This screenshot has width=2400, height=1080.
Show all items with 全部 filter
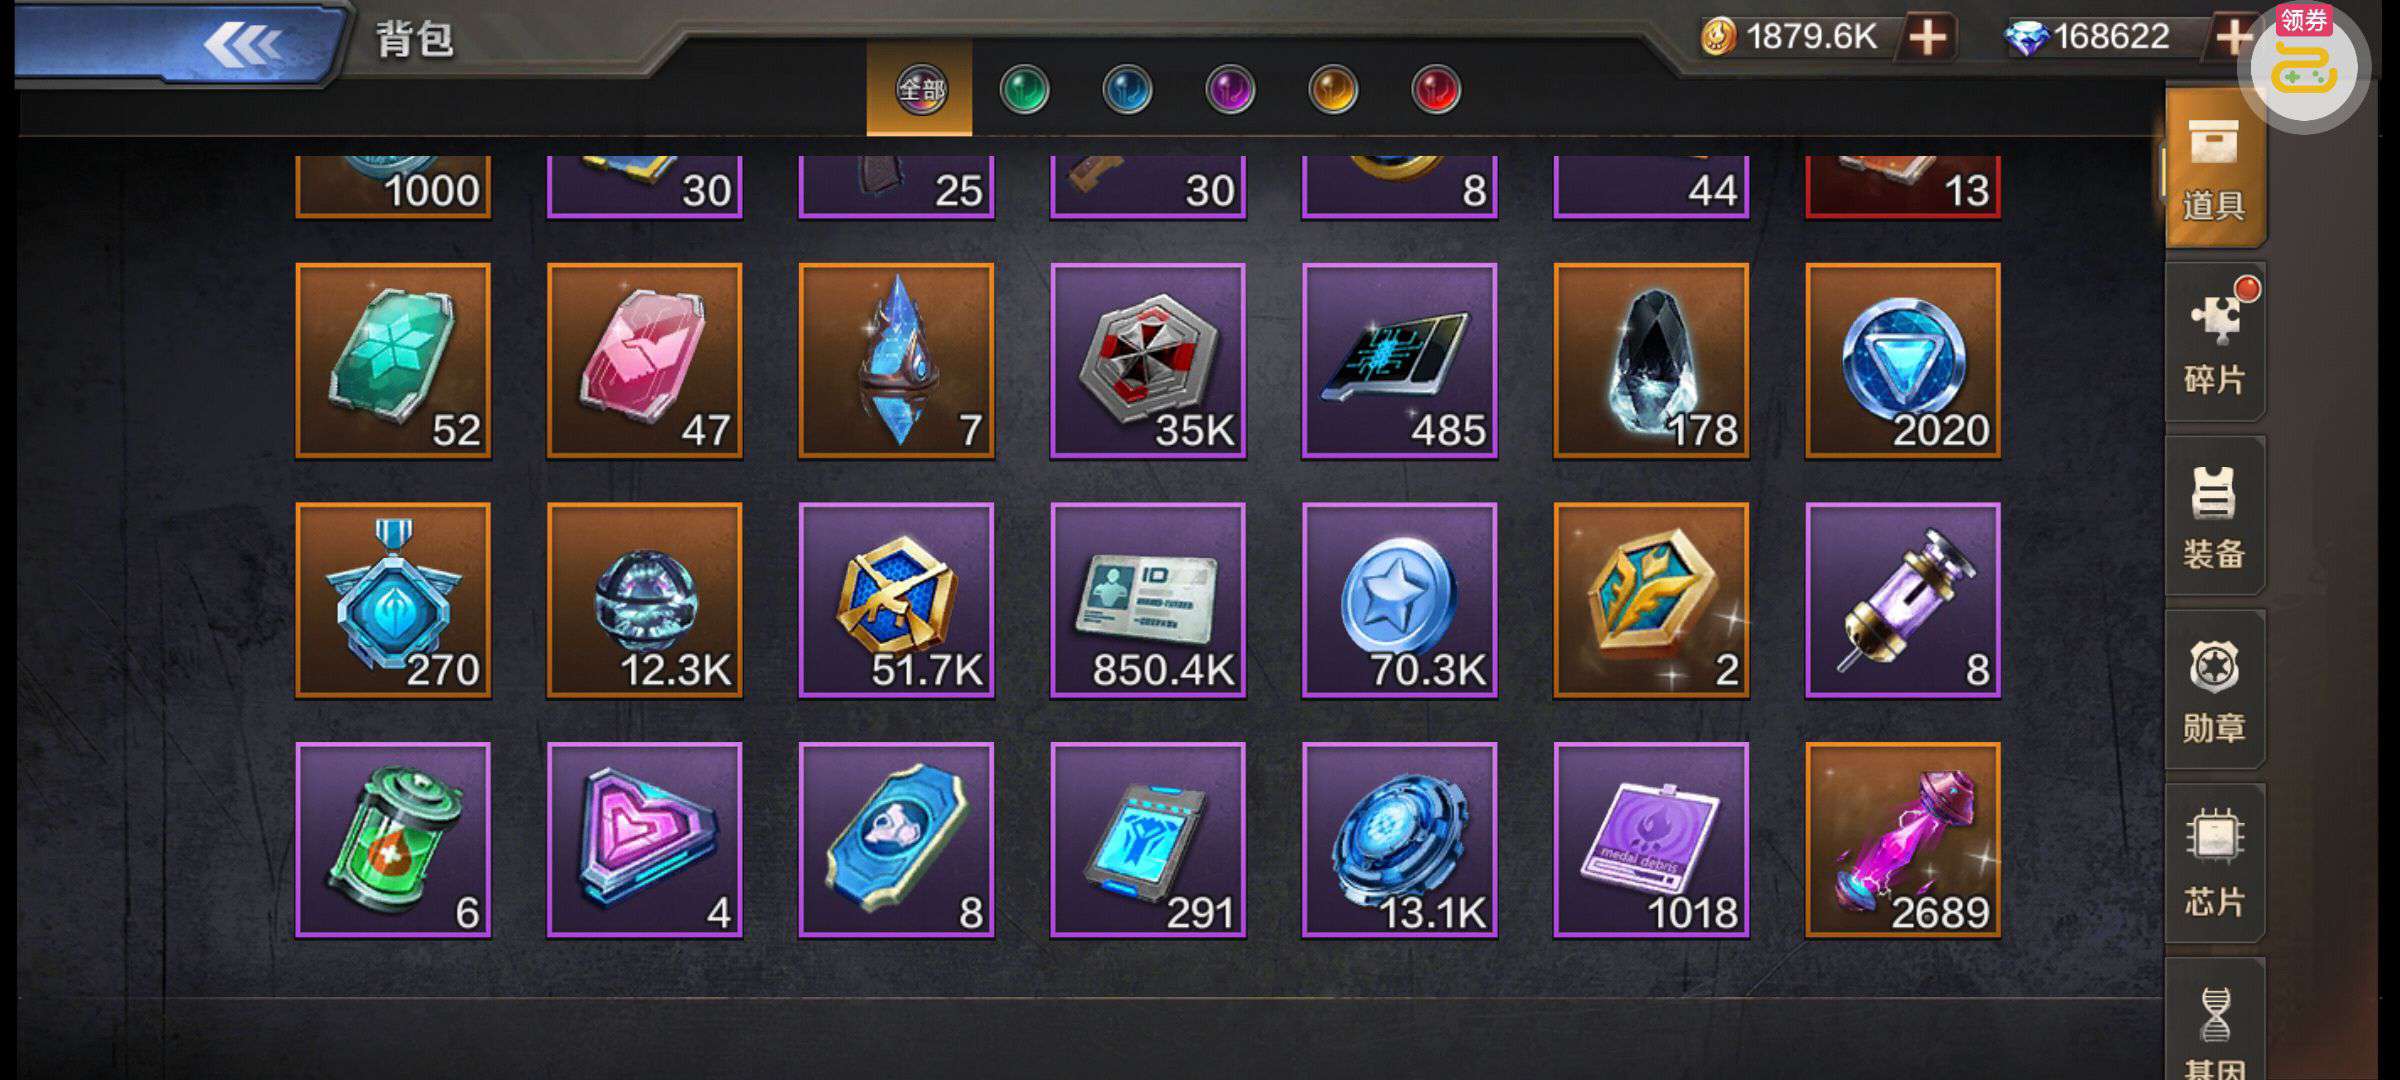coord(920,89)
